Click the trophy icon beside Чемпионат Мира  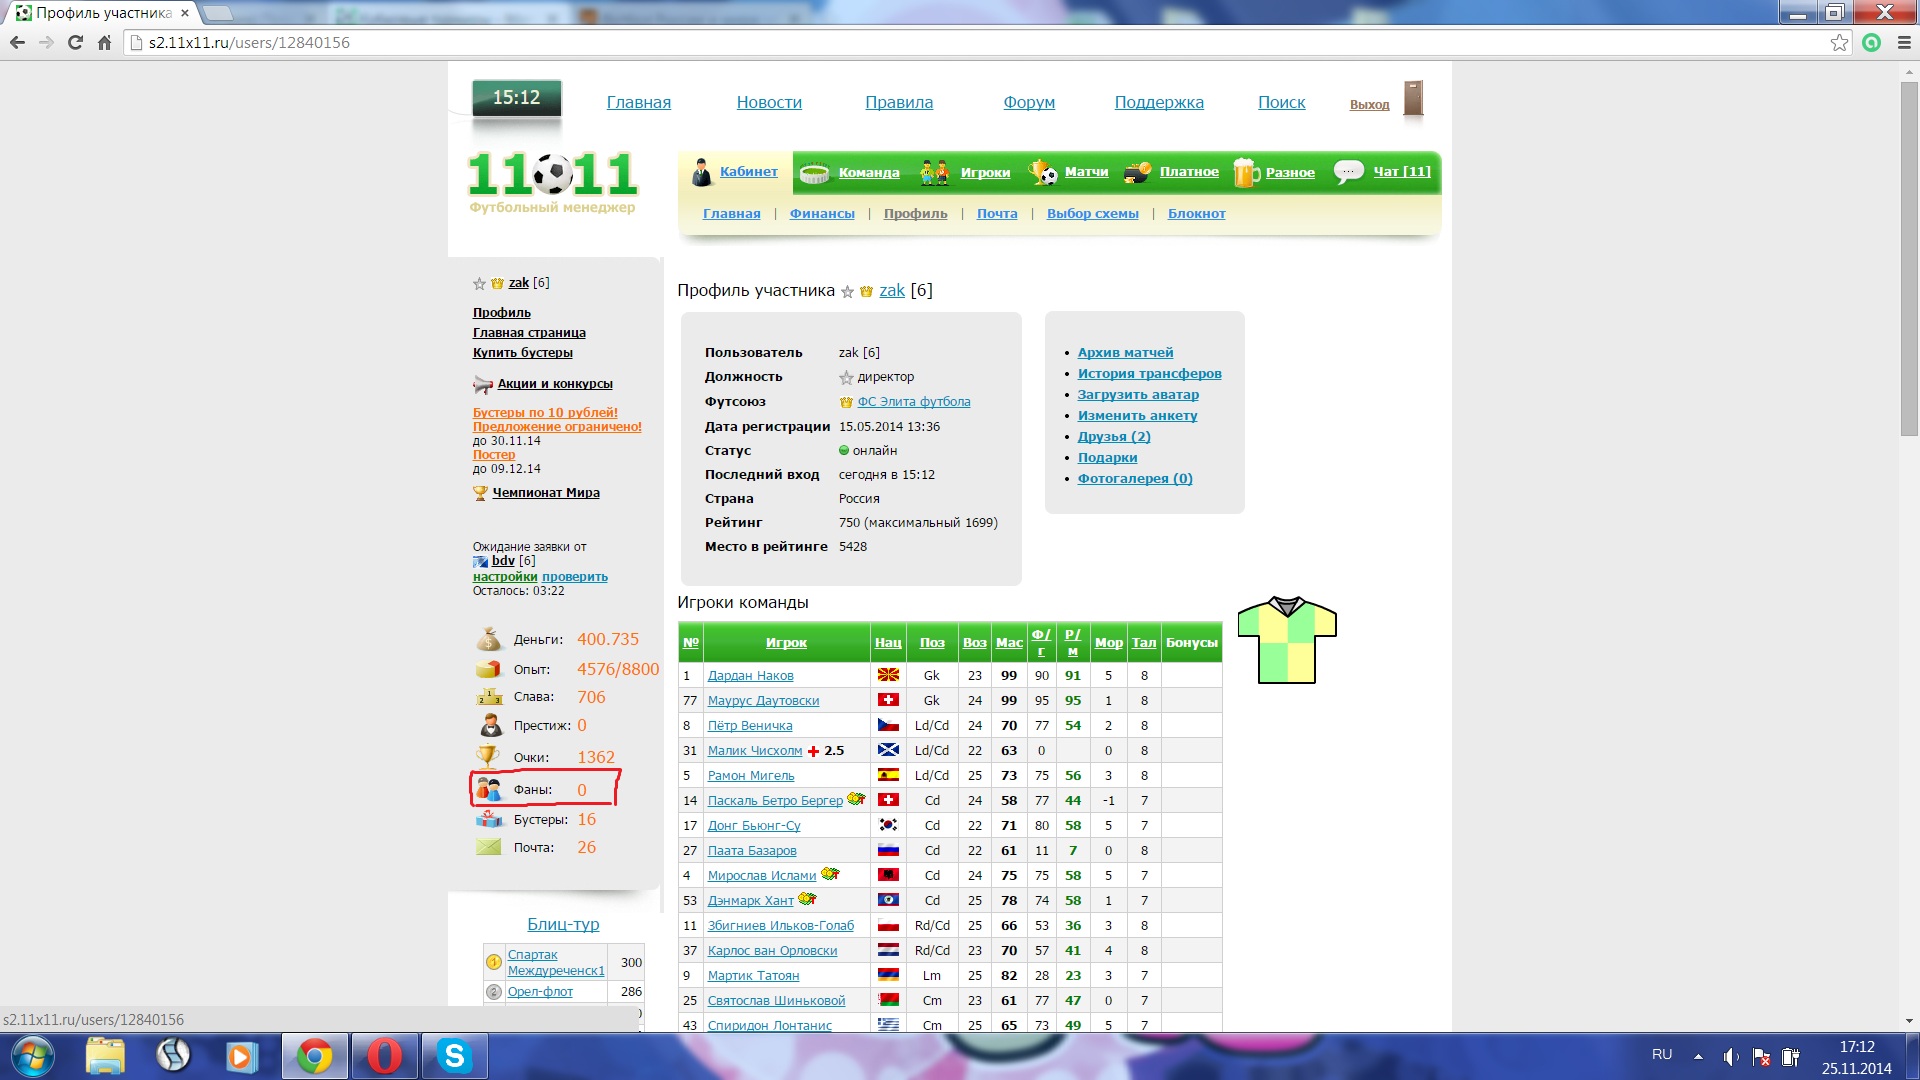480,493
